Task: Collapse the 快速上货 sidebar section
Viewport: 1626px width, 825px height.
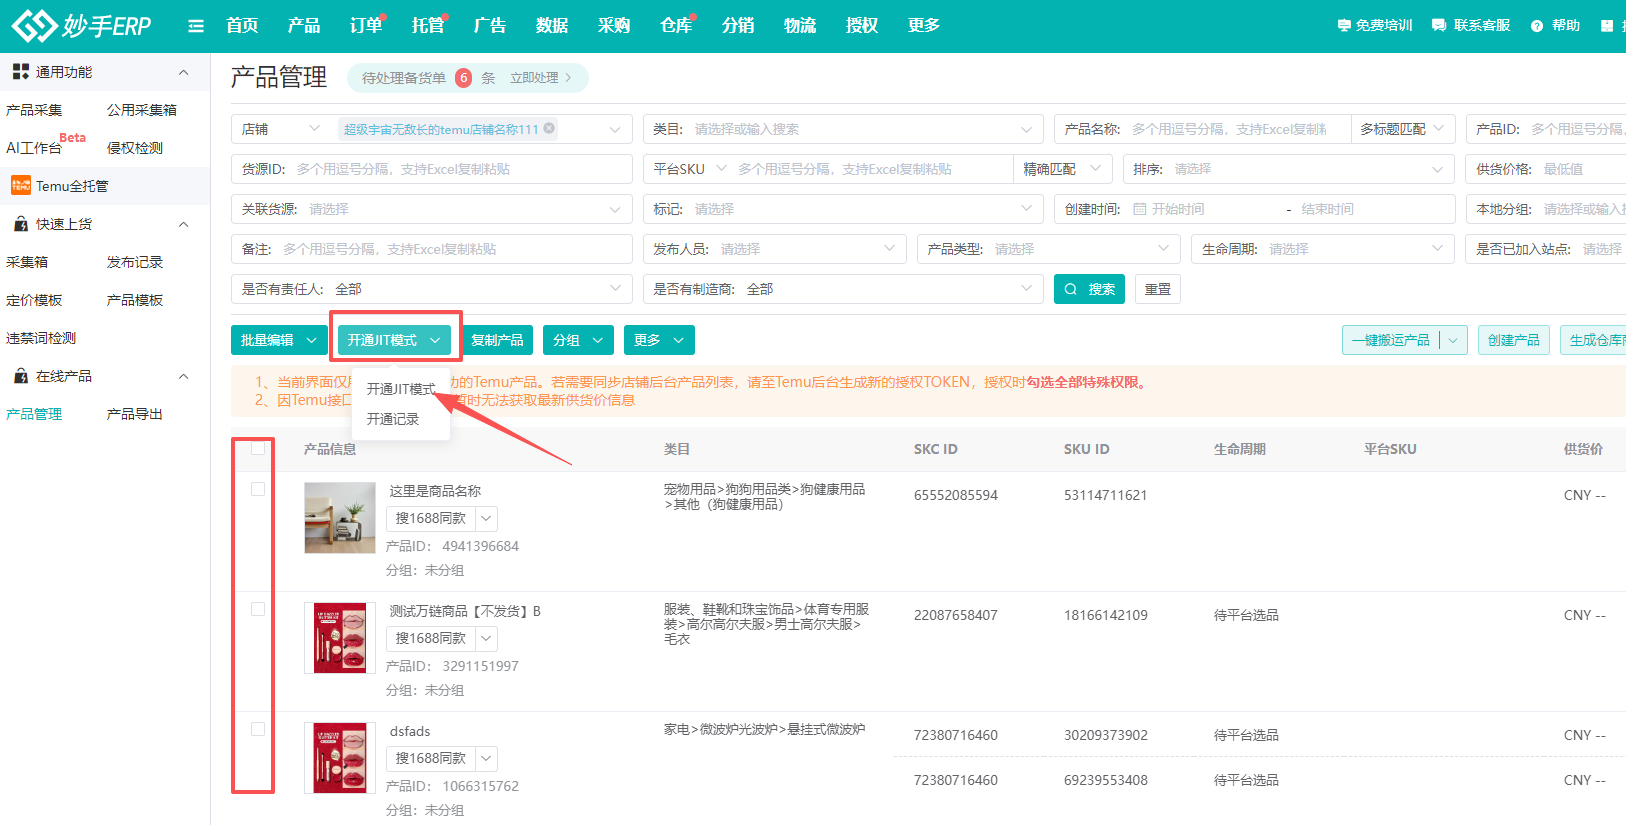Action: click(x=183, y=224)
